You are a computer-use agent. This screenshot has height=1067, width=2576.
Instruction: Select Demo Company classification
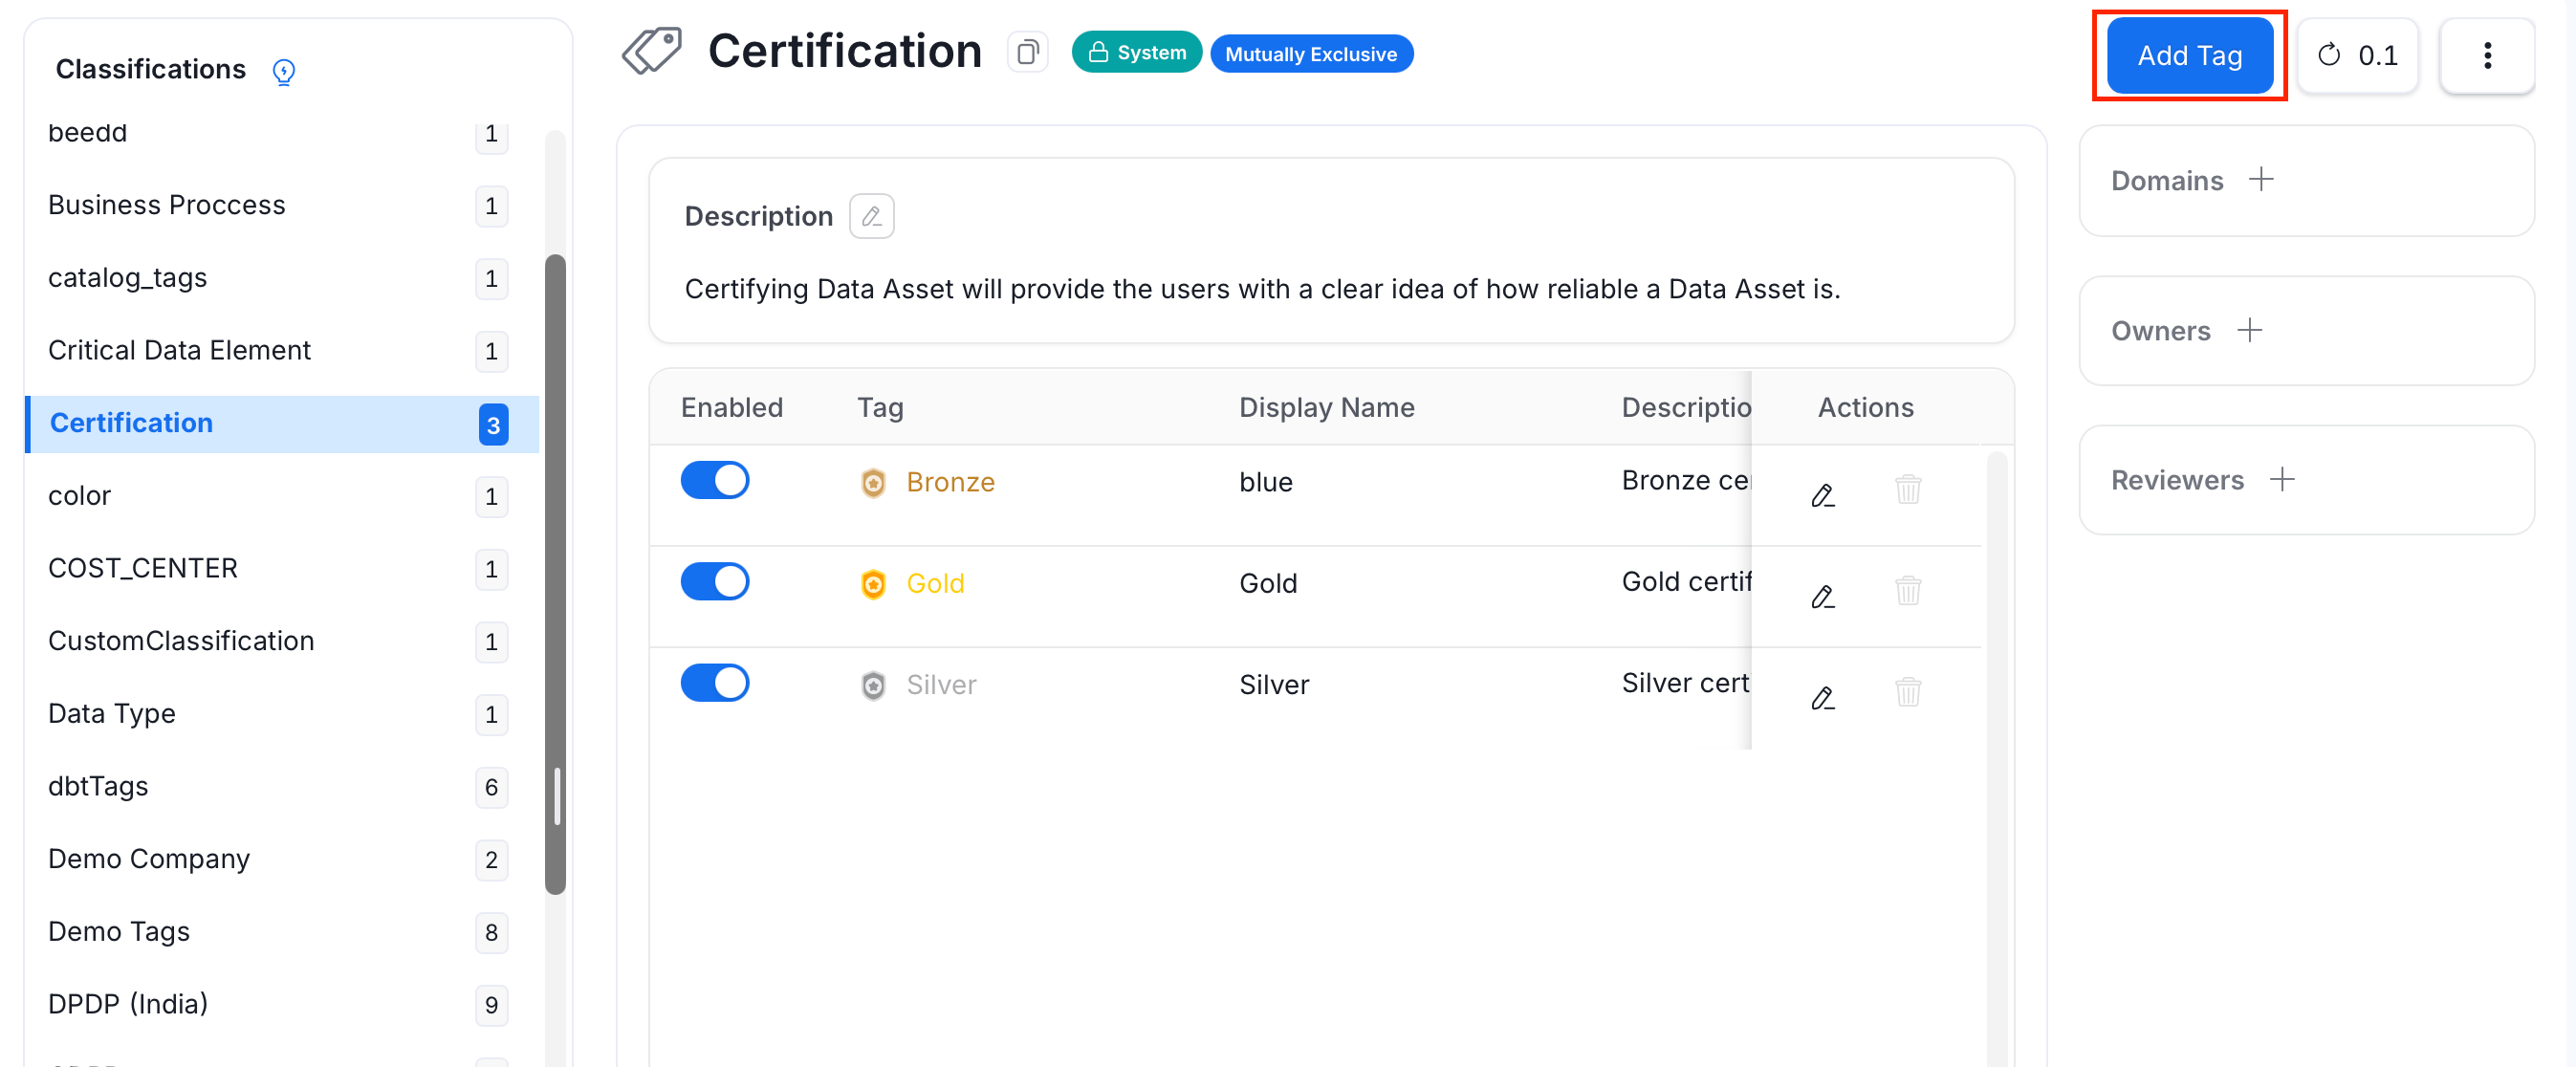coord(282,859)
